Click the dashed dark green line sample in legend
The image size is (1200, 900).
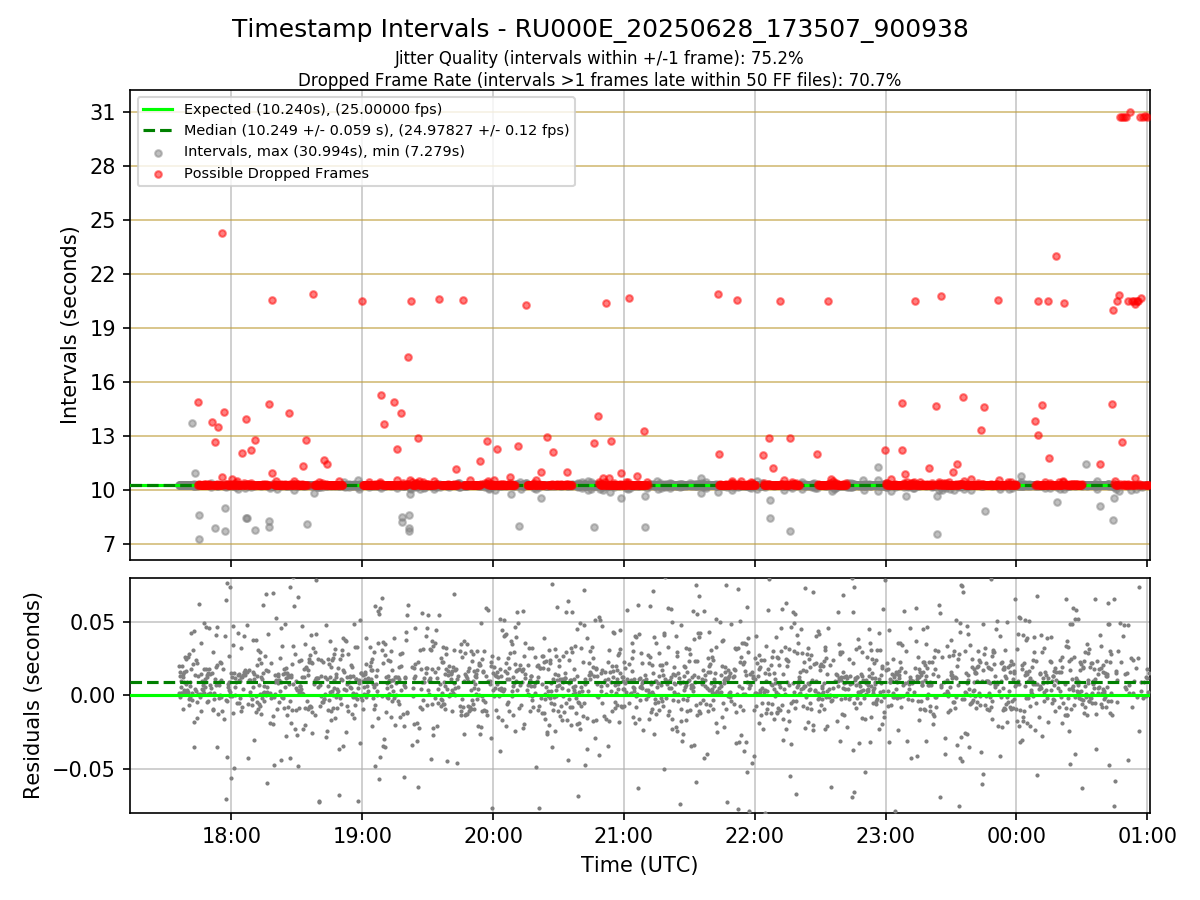click(159, 130)
